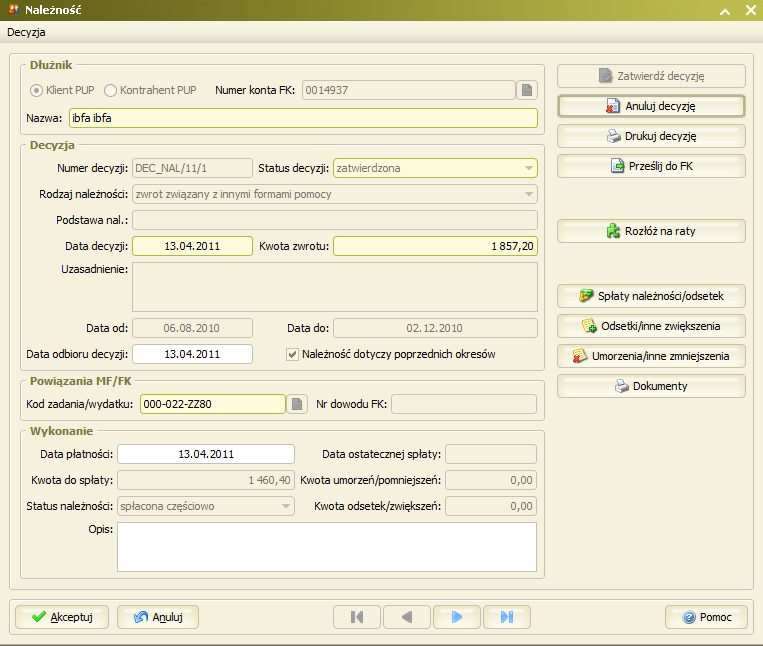Viewport: 763px width, 646px height.
Task: Click the Akceptuj button
Action: (62, 617)
